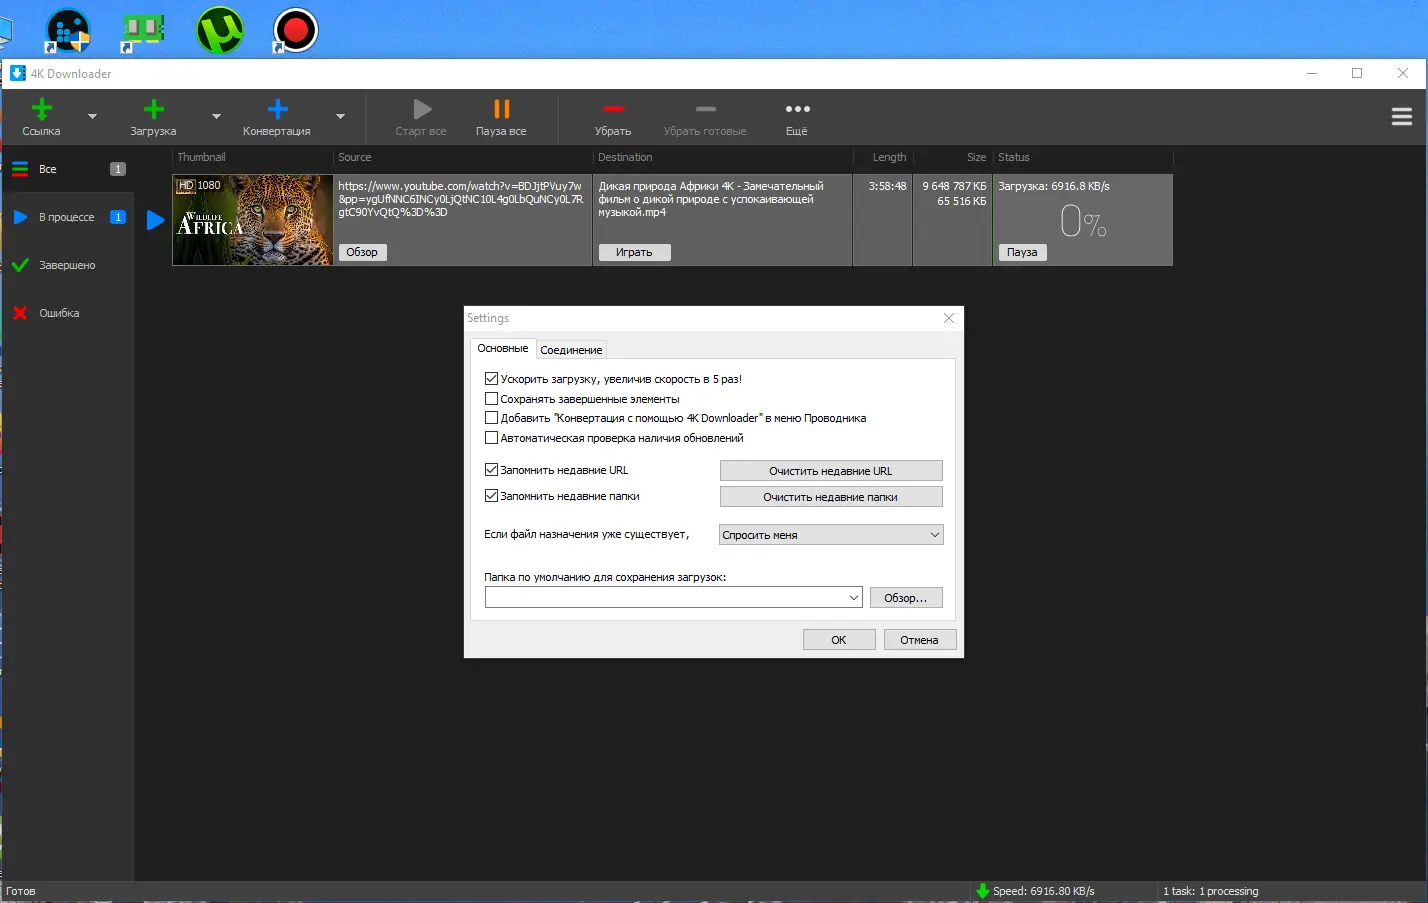The image size is (1428, 903).
Task: Expand the default download folder dropdown arrow
Action: pyautogui.click(x=854, y=598)
